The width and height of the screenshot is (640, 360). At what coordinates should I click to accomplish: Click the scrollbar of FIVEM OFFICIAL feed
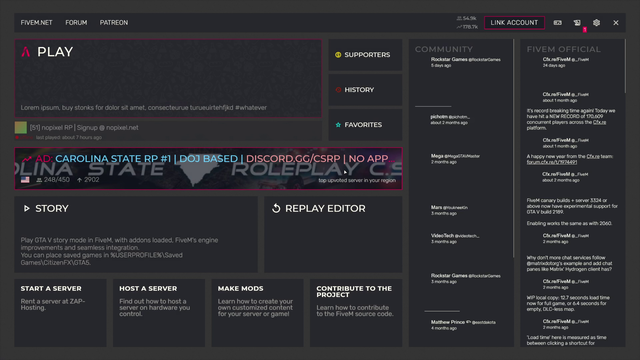pyautogui.click(x=624, y=66)
